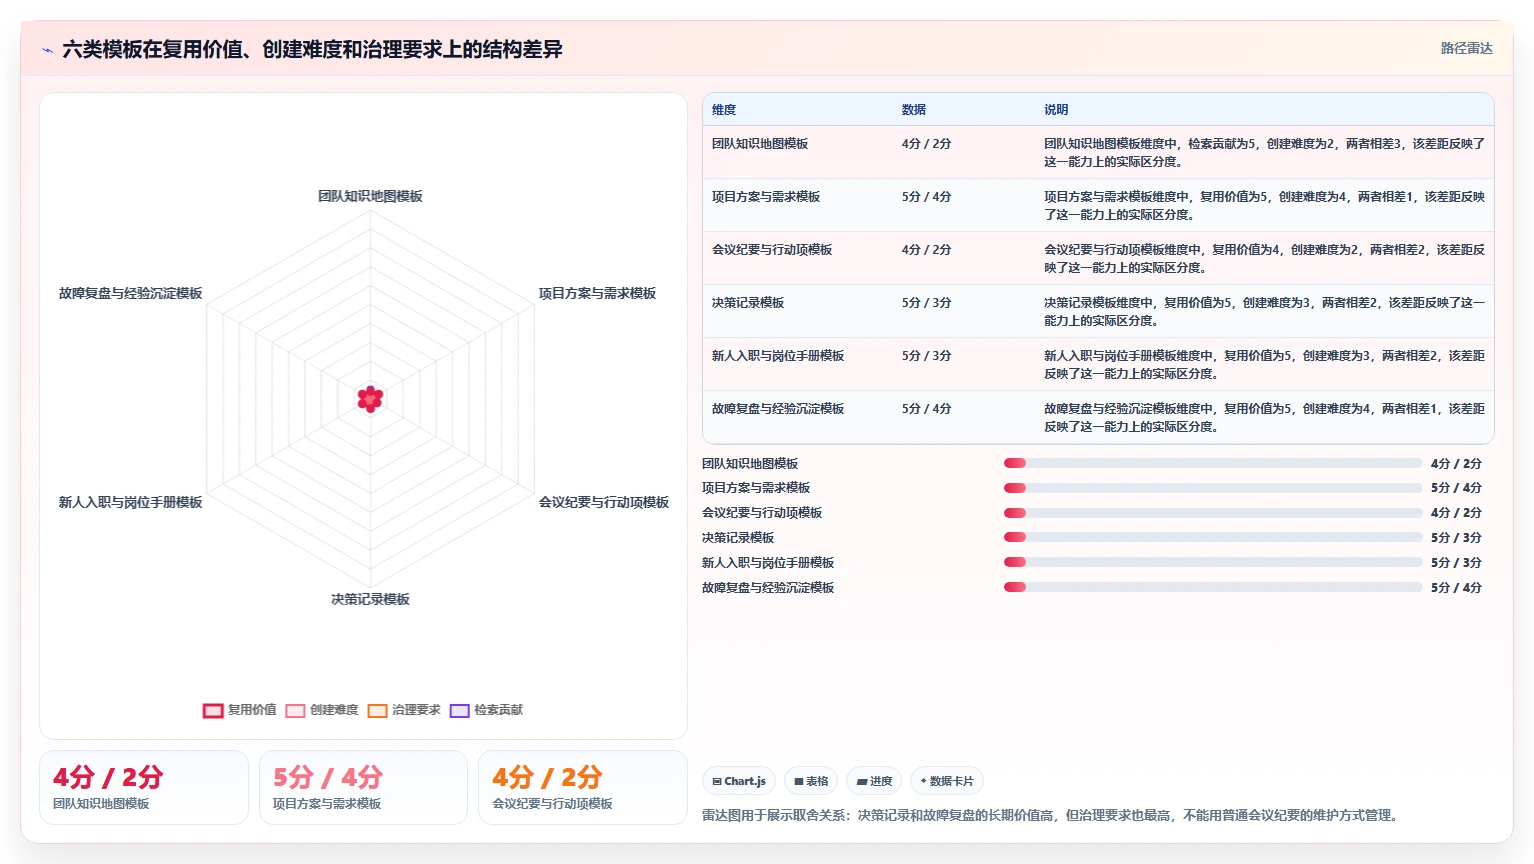
Task: Select the 项目方案与需求模板 table row name
Action: point(766,197)
